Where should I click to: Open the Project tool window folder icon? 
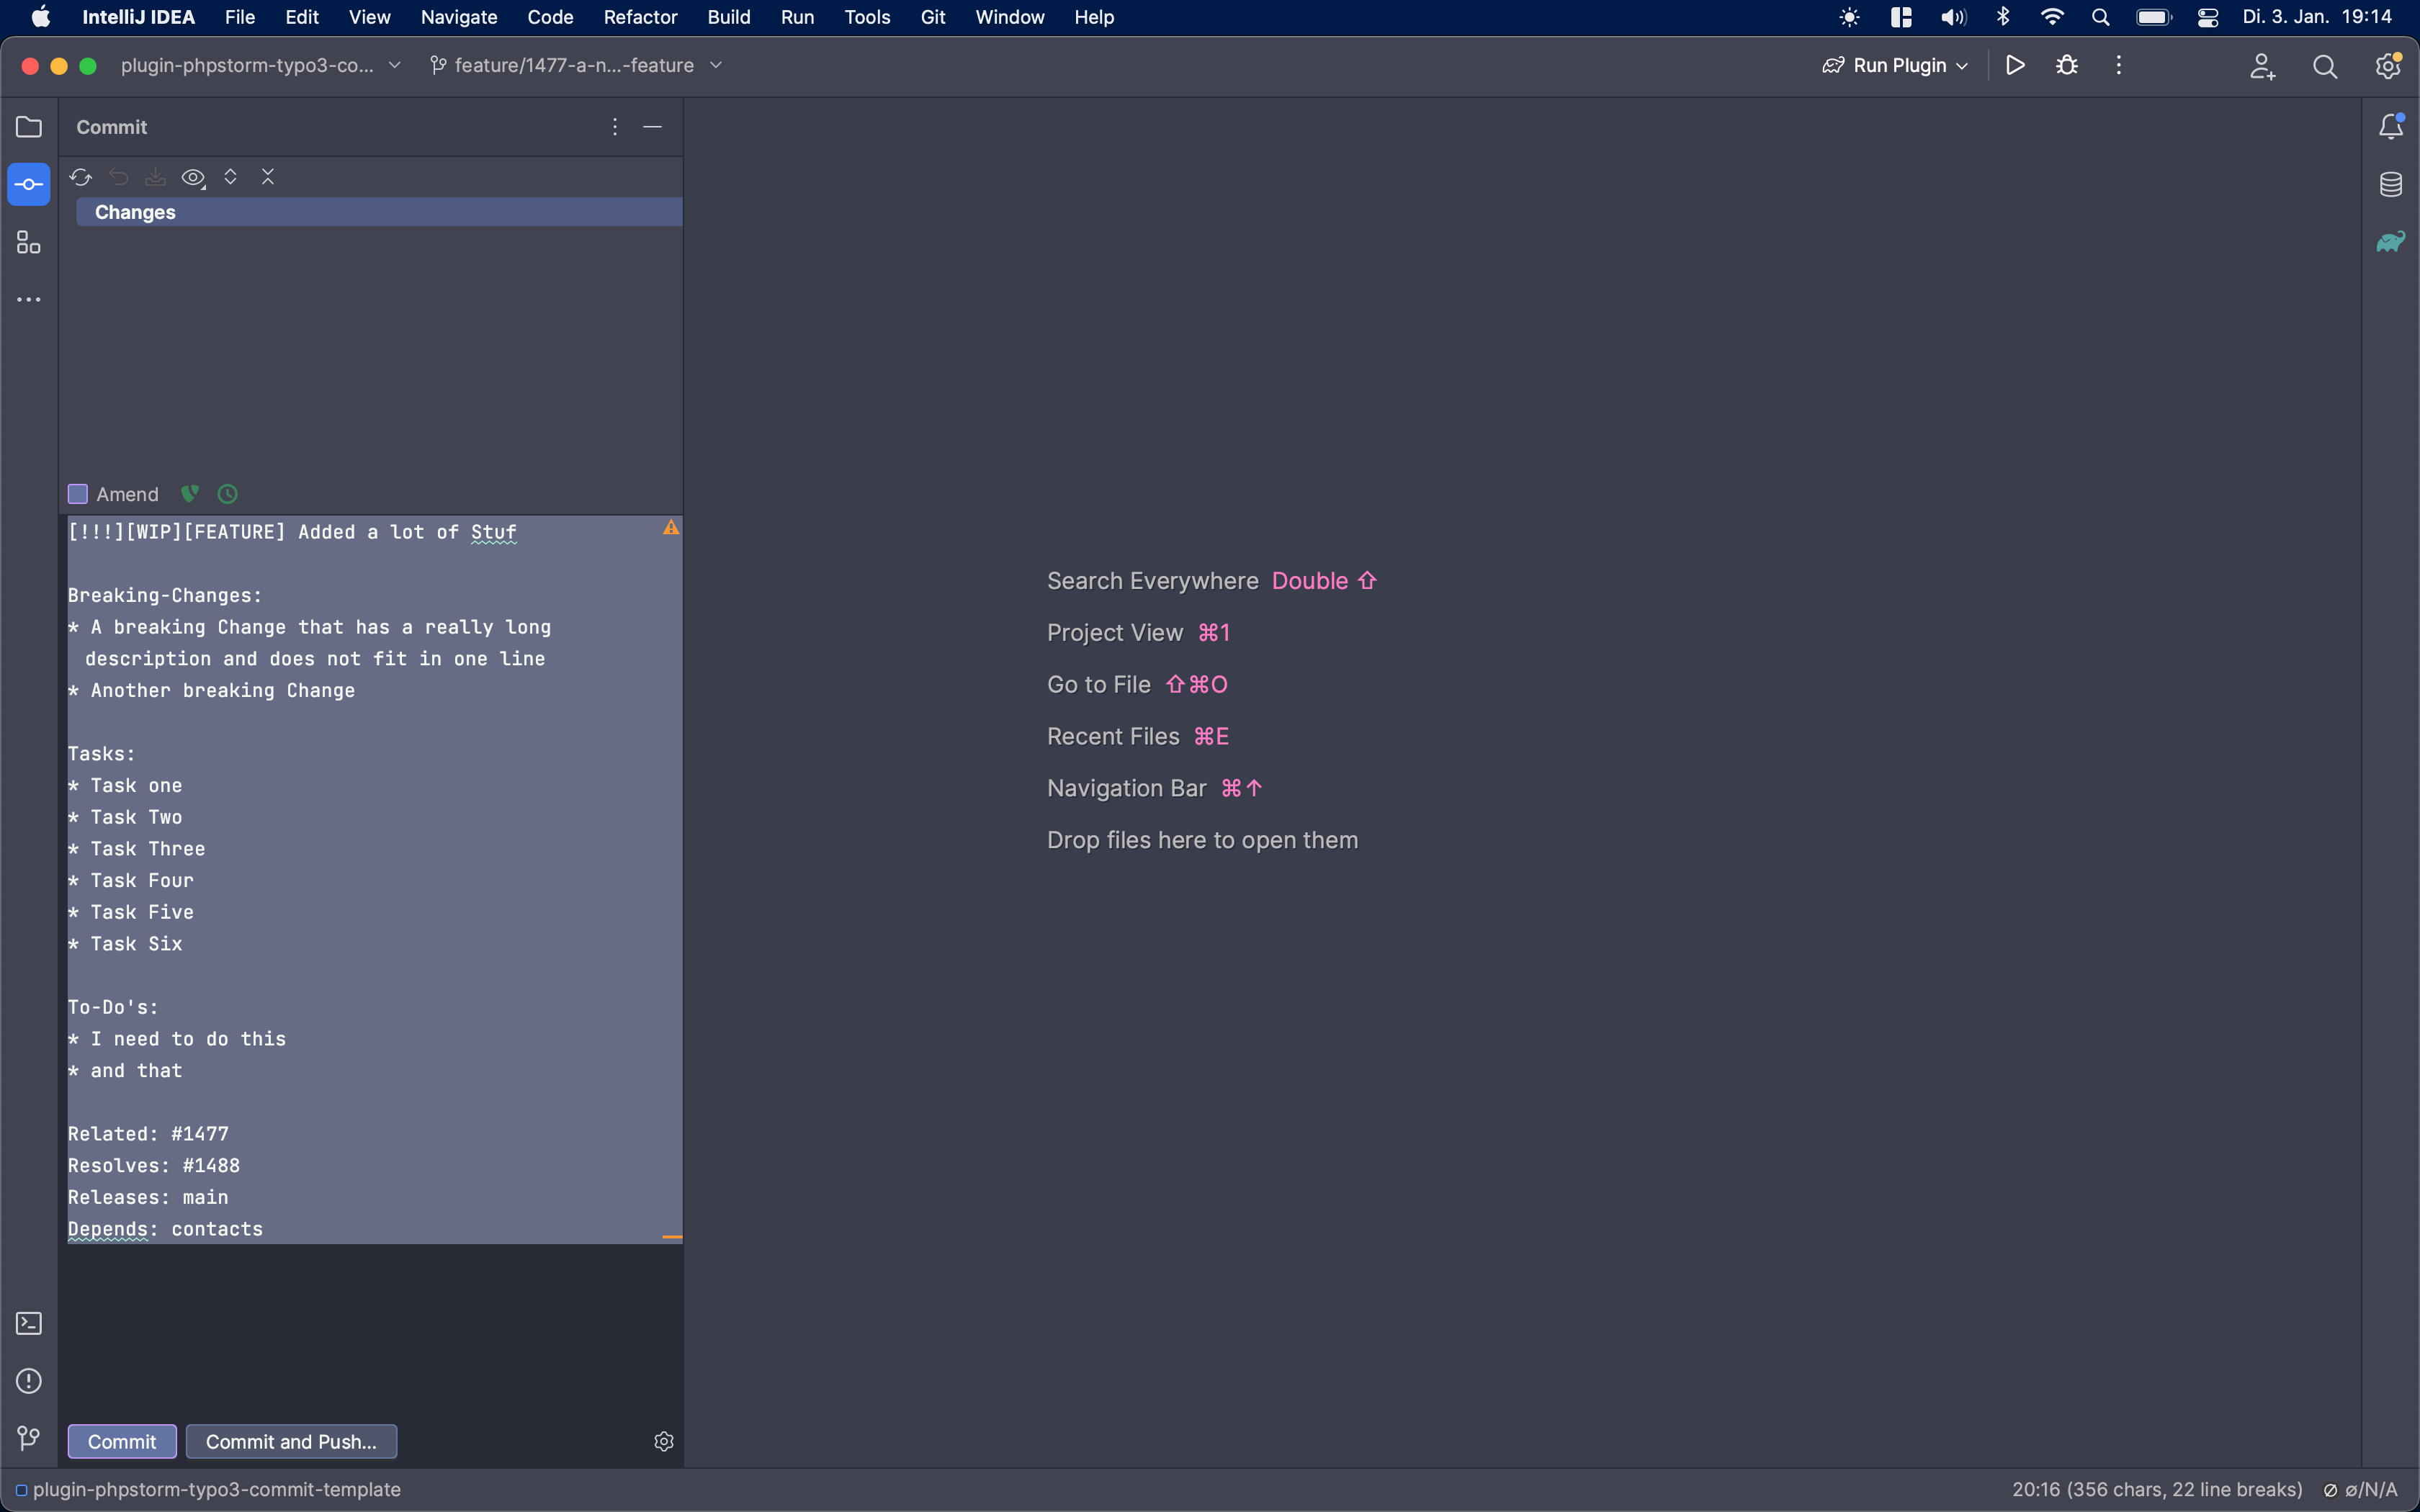click(x=29, y=127)
